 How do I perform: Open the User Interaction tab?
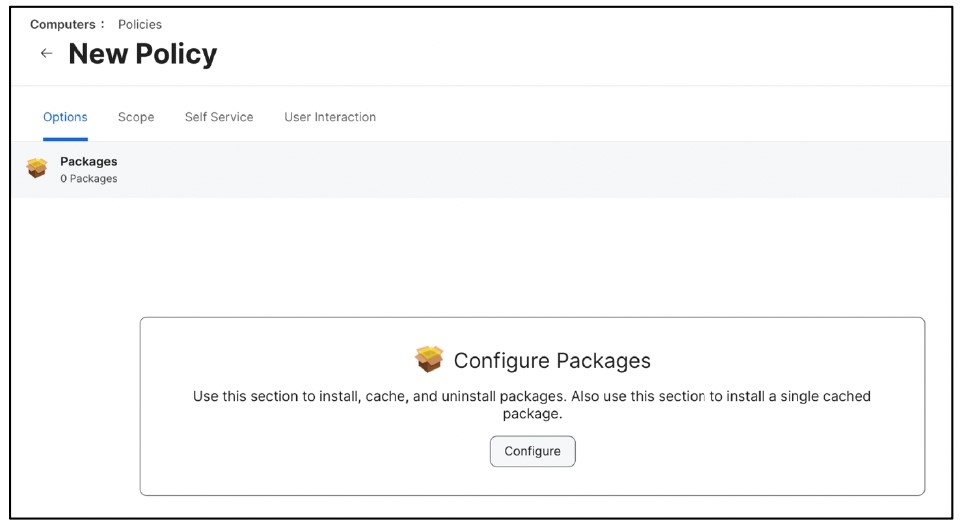(x=330, y=117)
